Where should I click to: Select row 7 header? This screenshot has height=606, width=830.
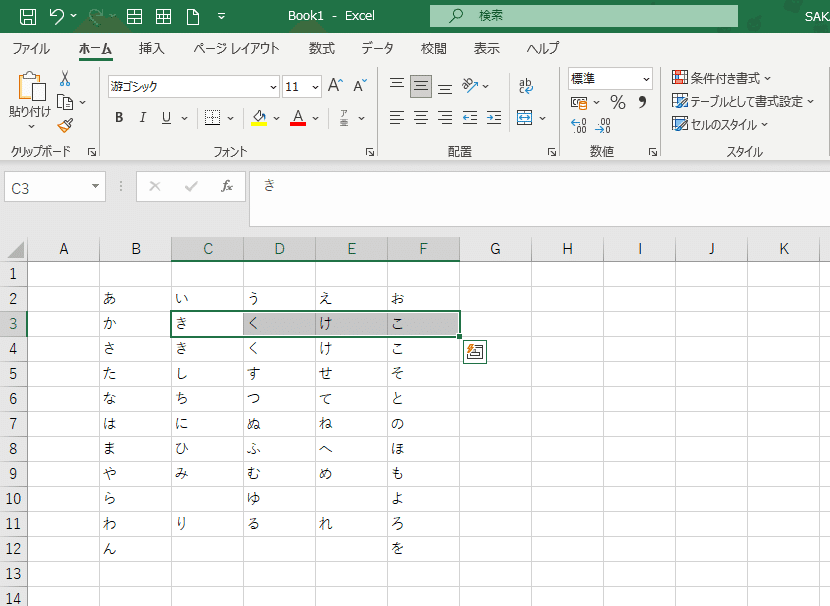coord(13,424)
